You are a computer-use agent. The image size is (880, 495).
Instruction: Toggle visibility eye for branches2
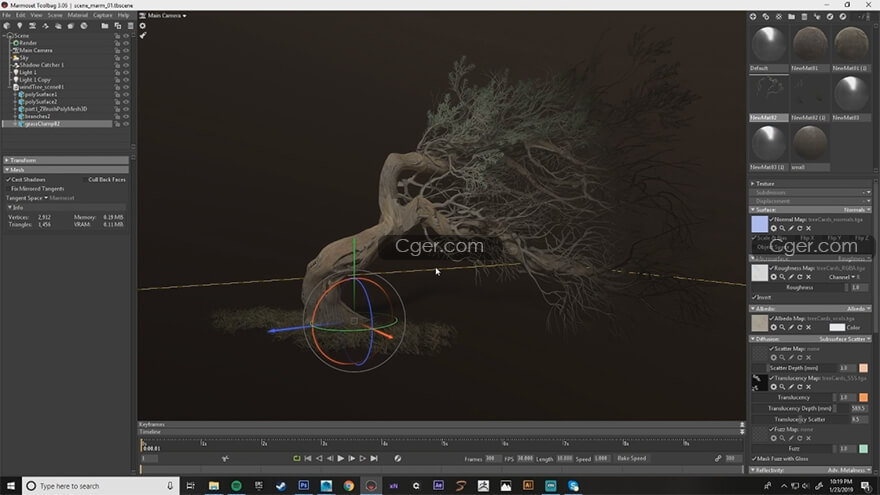(x=126, y=116)
